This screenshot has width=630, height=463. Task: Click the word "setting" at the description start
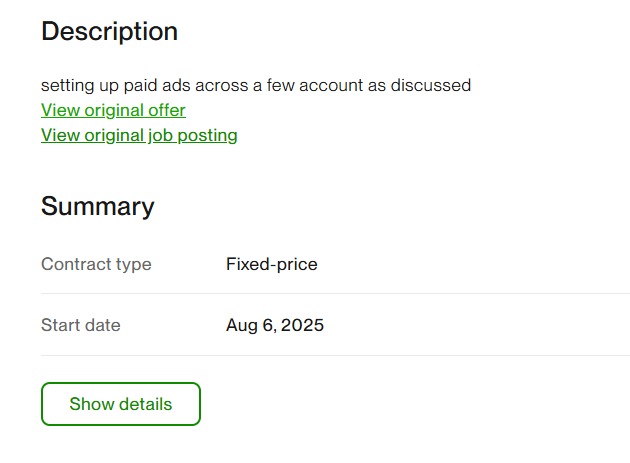(x=66, y=85)
